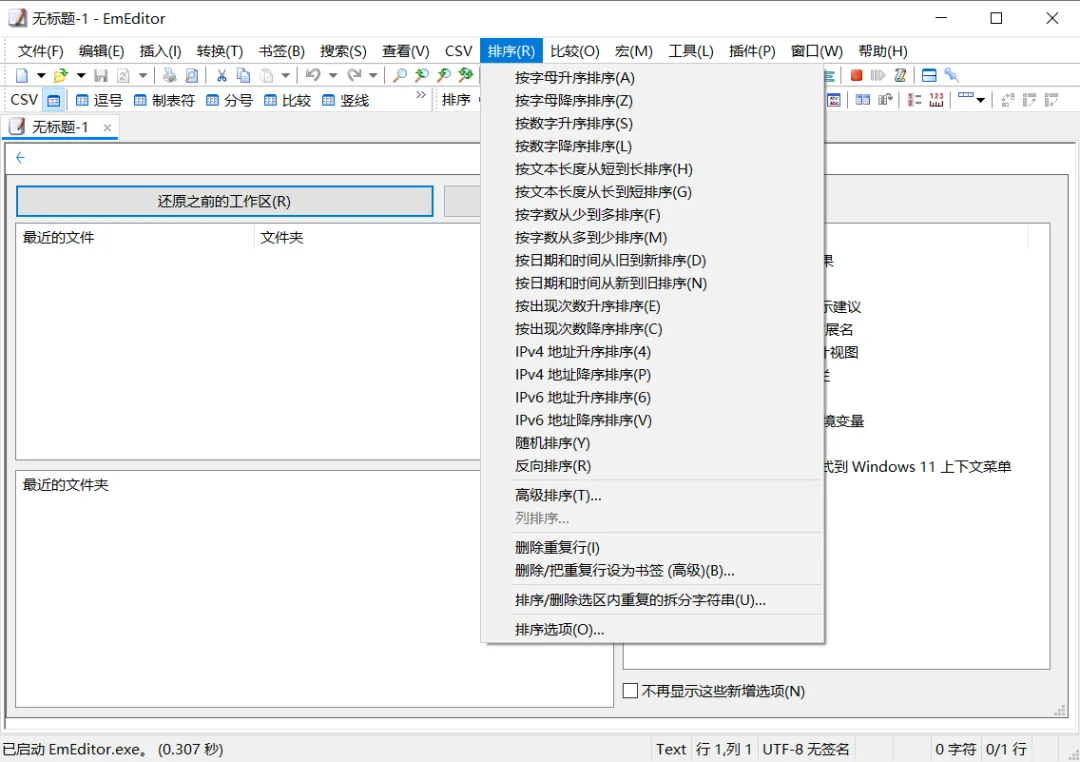
Task: Choose 按字母升序排序(A) menu item
Action: [652, 78]
